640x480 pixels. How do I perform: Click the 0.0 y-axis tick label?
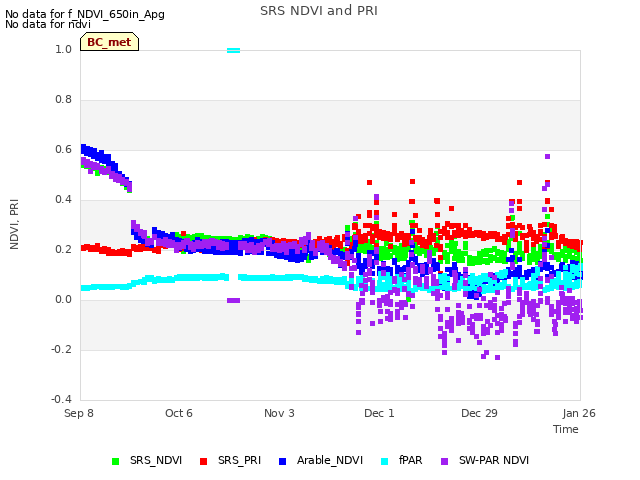click(63, 300)
